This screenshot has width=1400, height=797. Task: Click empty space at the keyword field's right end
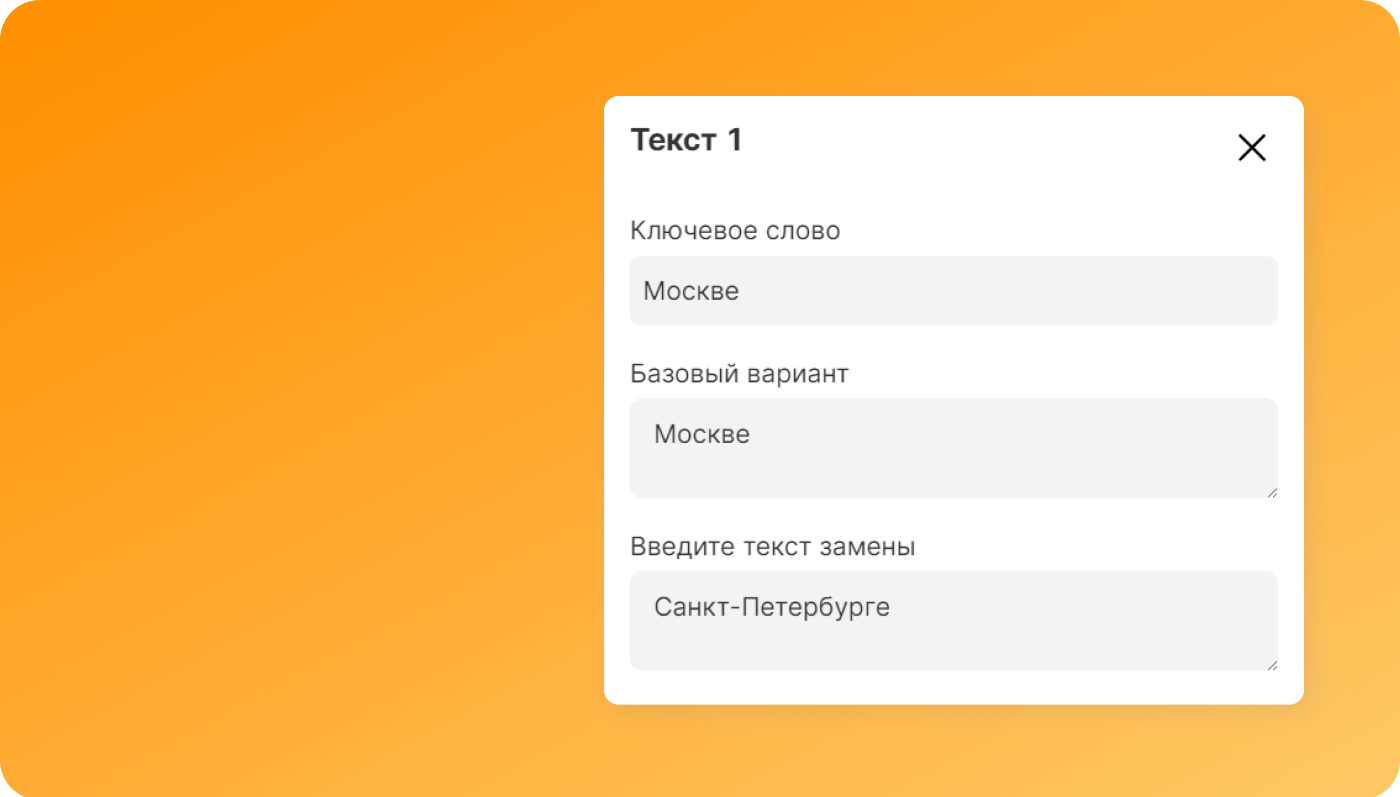[1200, 291]
